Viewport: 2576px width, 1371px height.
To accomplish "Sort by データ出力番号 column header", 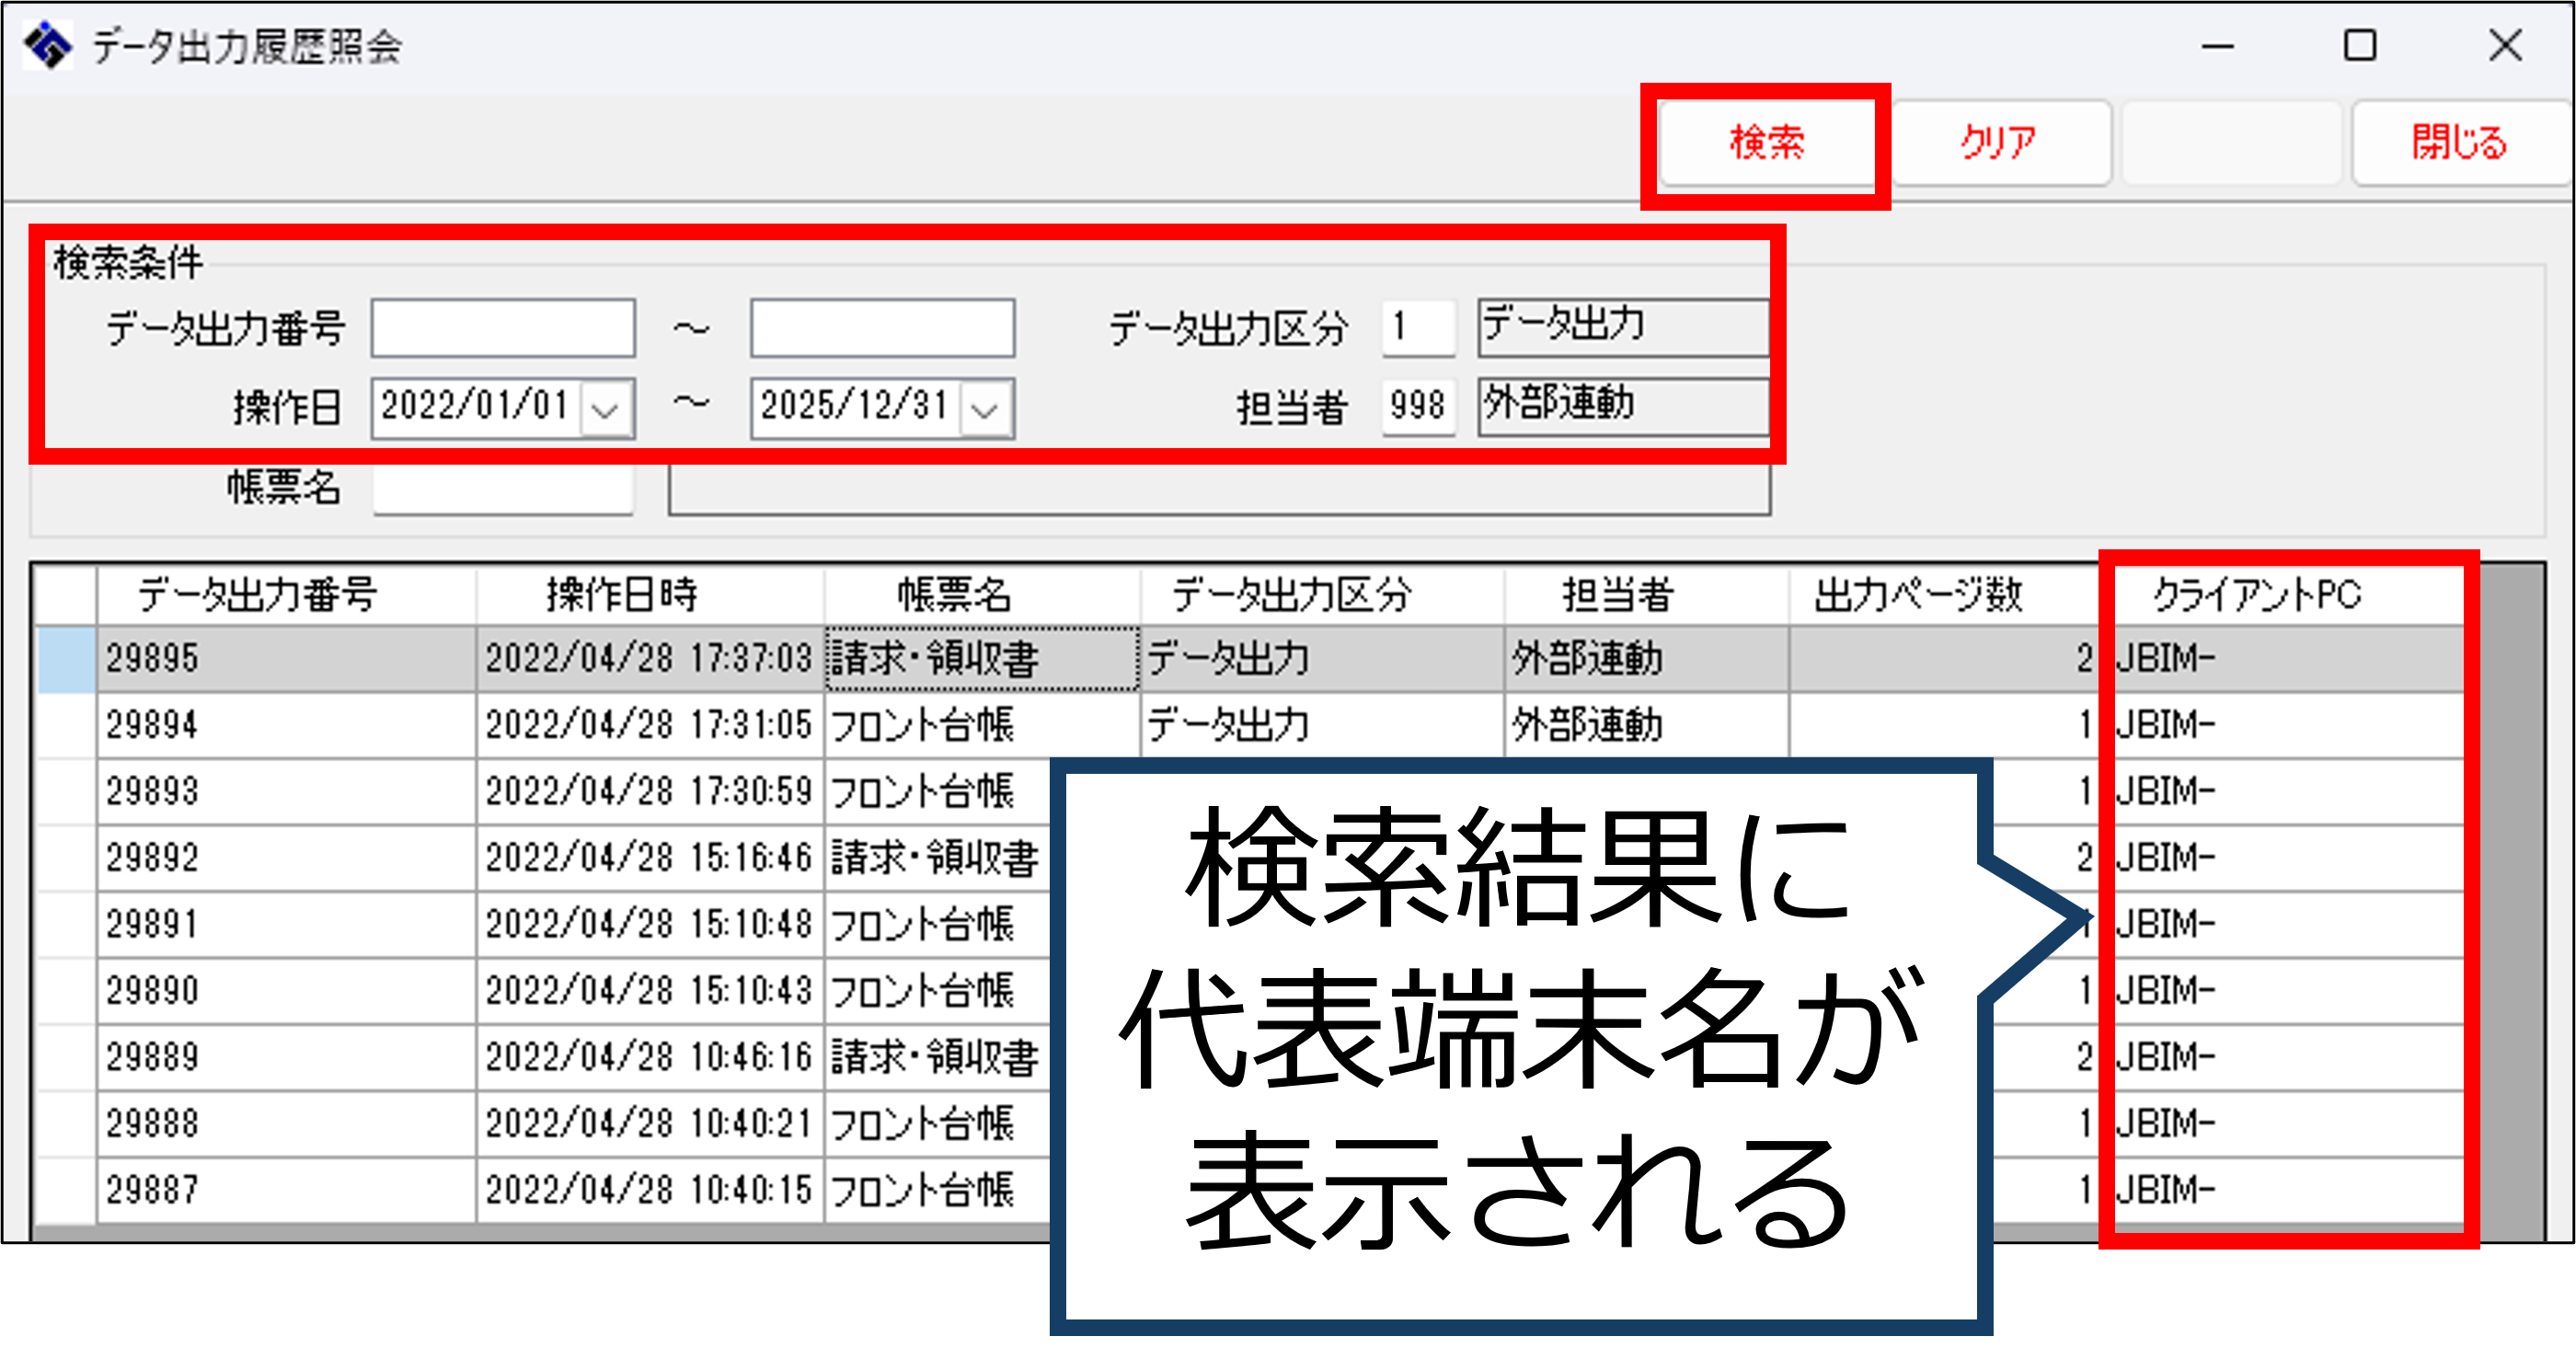I will point(257,595).
